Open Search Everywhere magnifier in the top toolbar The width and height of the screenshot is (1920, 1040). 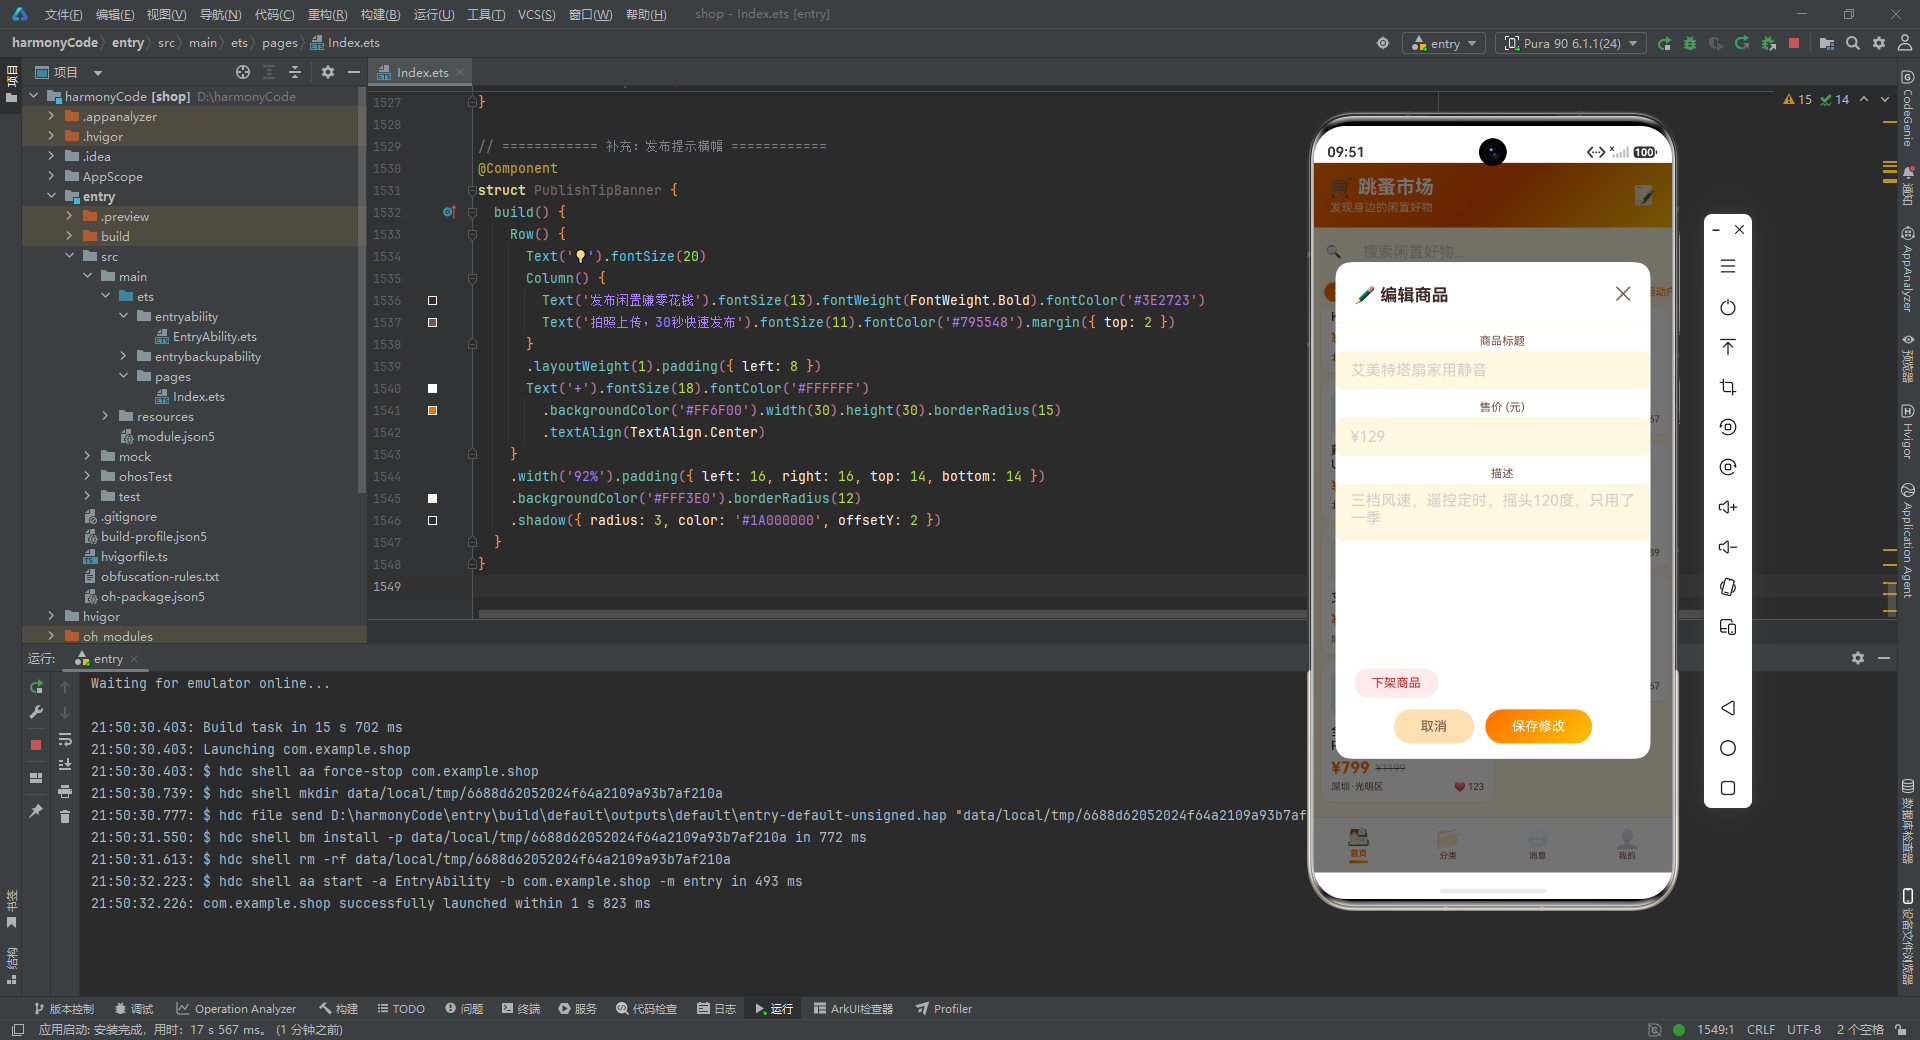coord(1853,44)
